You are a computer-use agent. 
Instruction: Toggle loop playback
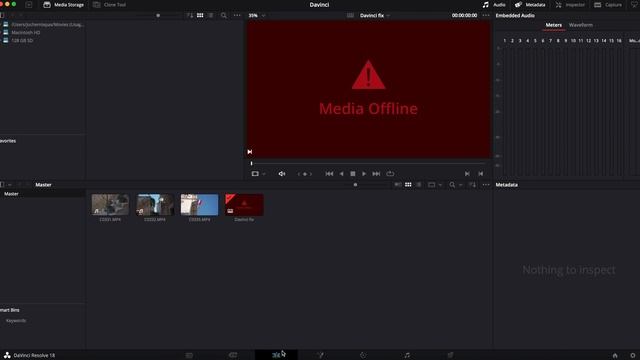tap(390, 174)
